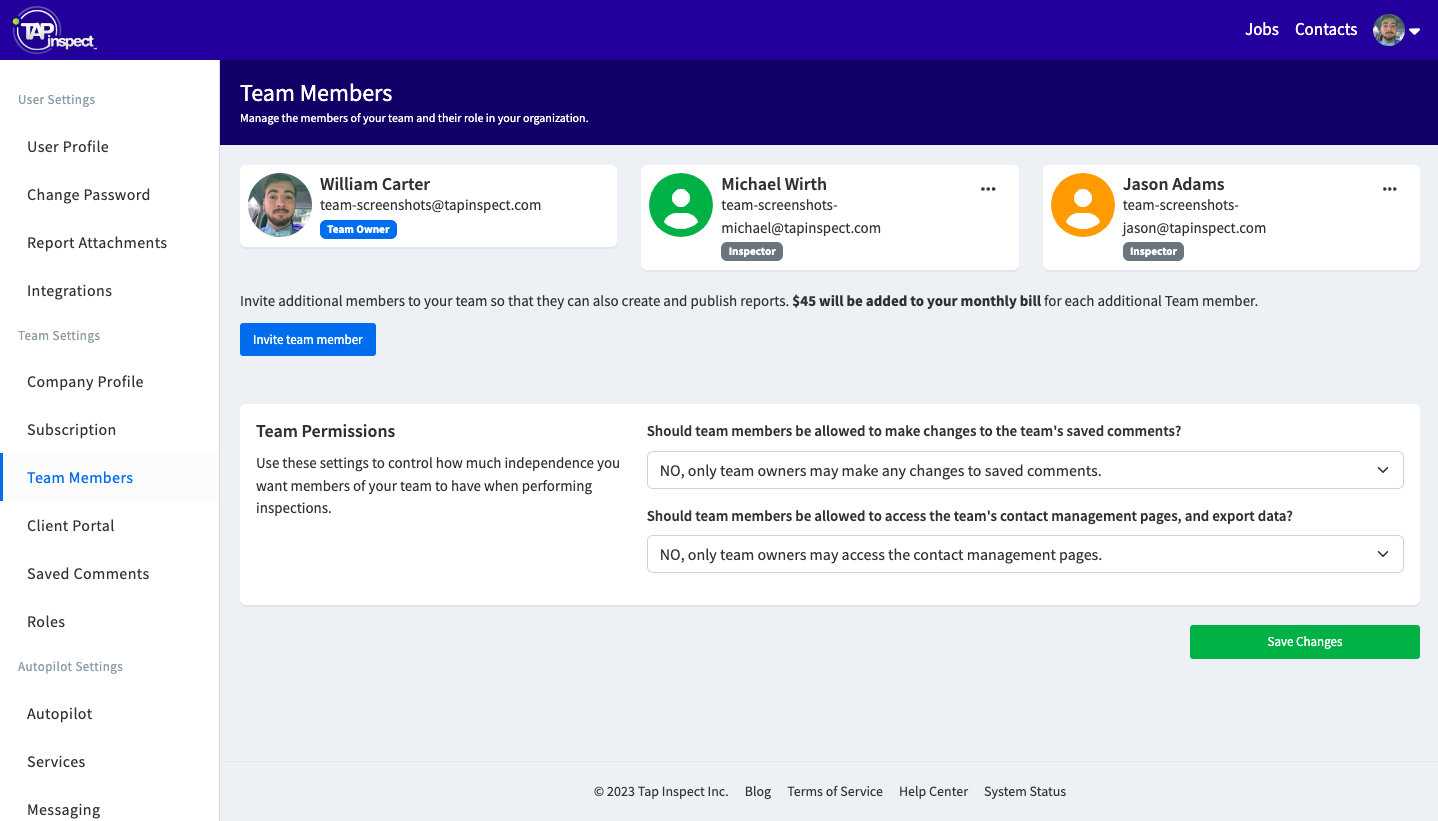Open the Terms of Service link
The height and width of the screenshot is (821, 1438).
[834, 791]
